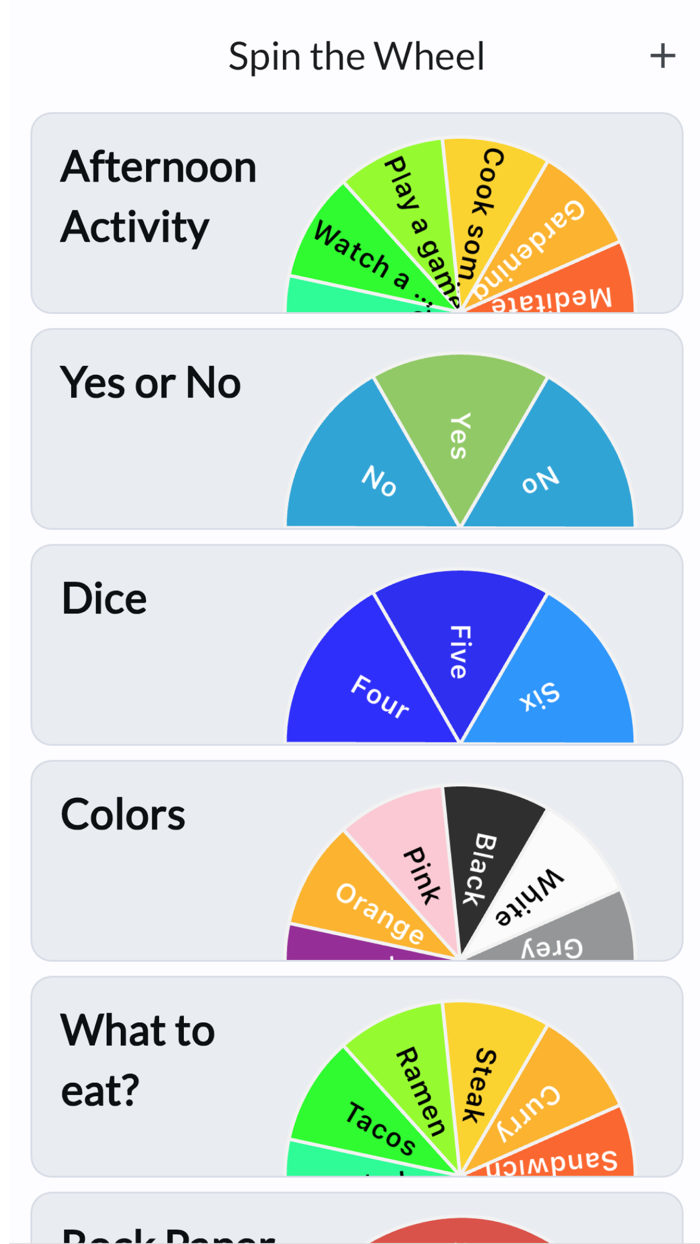Tap the plus icon to create a new wheel
This screenshot has height=1244, width=700.
pos(662,55)
